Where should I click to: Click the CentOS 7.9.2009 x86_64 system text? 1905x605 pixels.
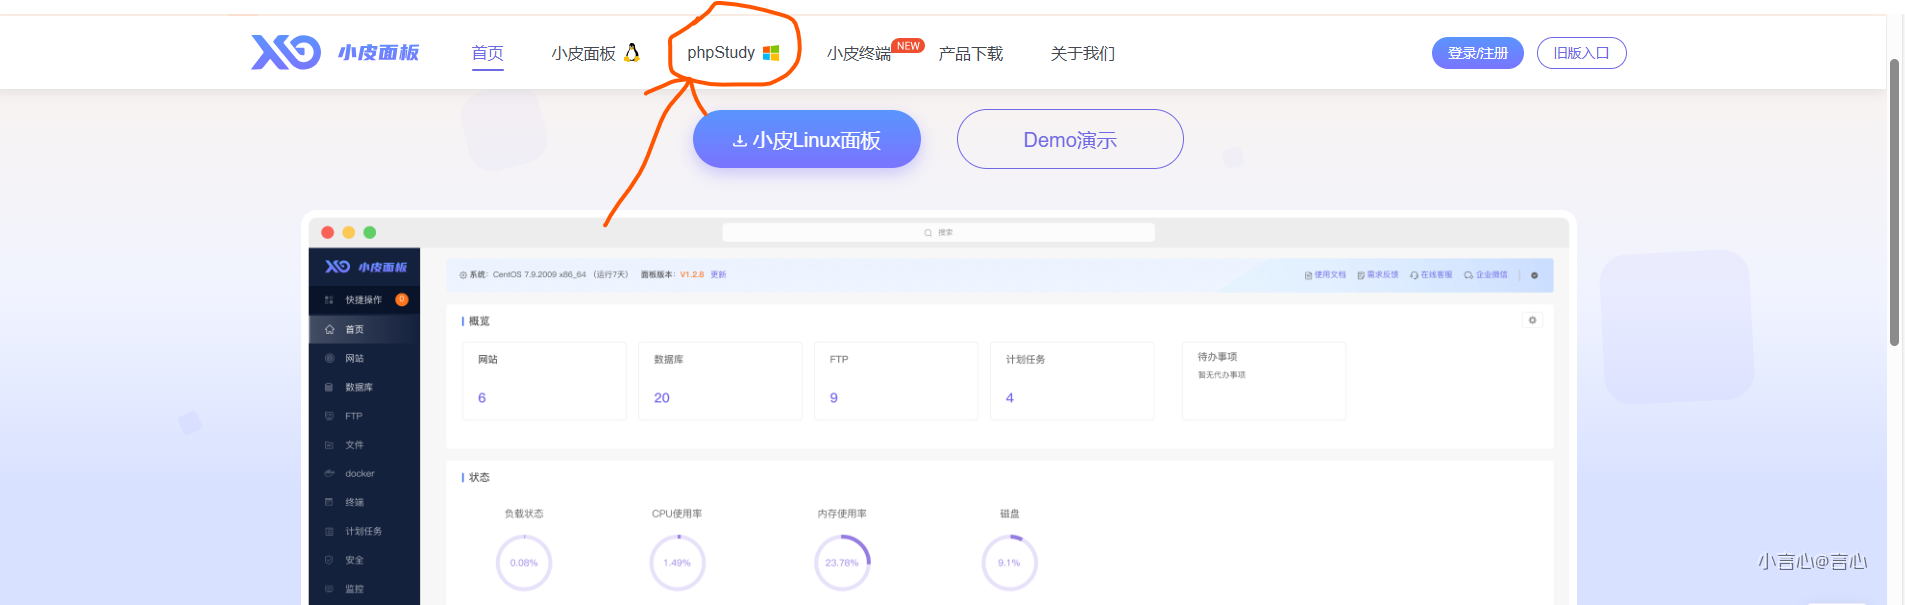[540, 274]
